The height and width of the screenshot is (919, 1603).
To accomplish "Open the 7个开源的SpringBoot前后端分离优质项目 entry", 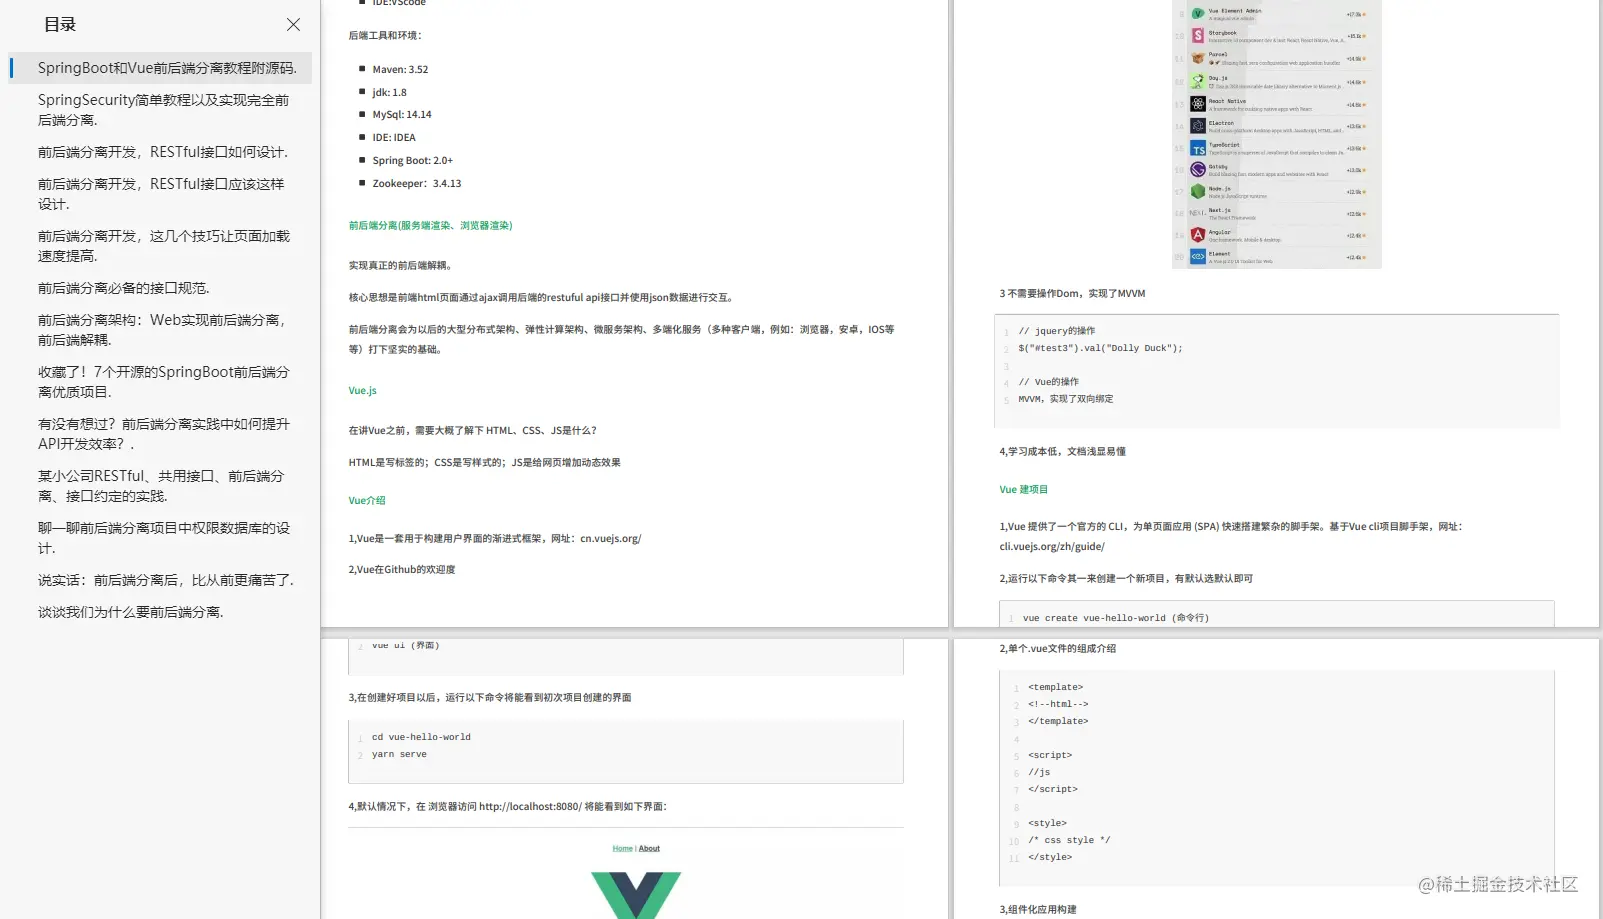I will 163,382.
